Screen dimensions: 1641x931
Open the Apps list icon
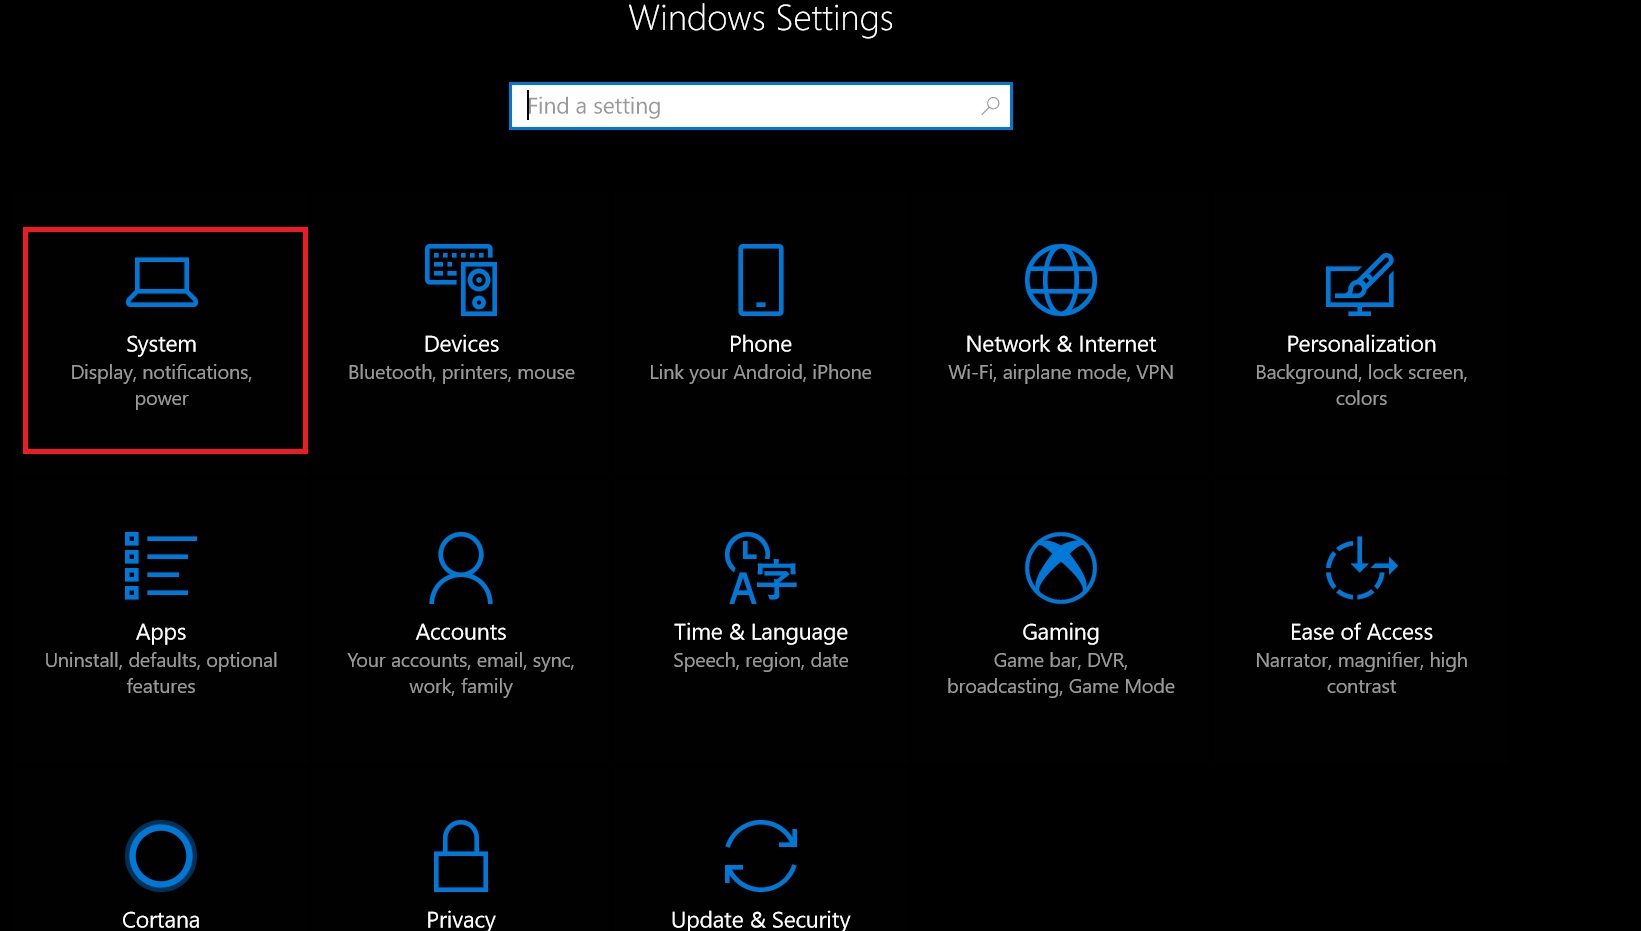(160, 566)
